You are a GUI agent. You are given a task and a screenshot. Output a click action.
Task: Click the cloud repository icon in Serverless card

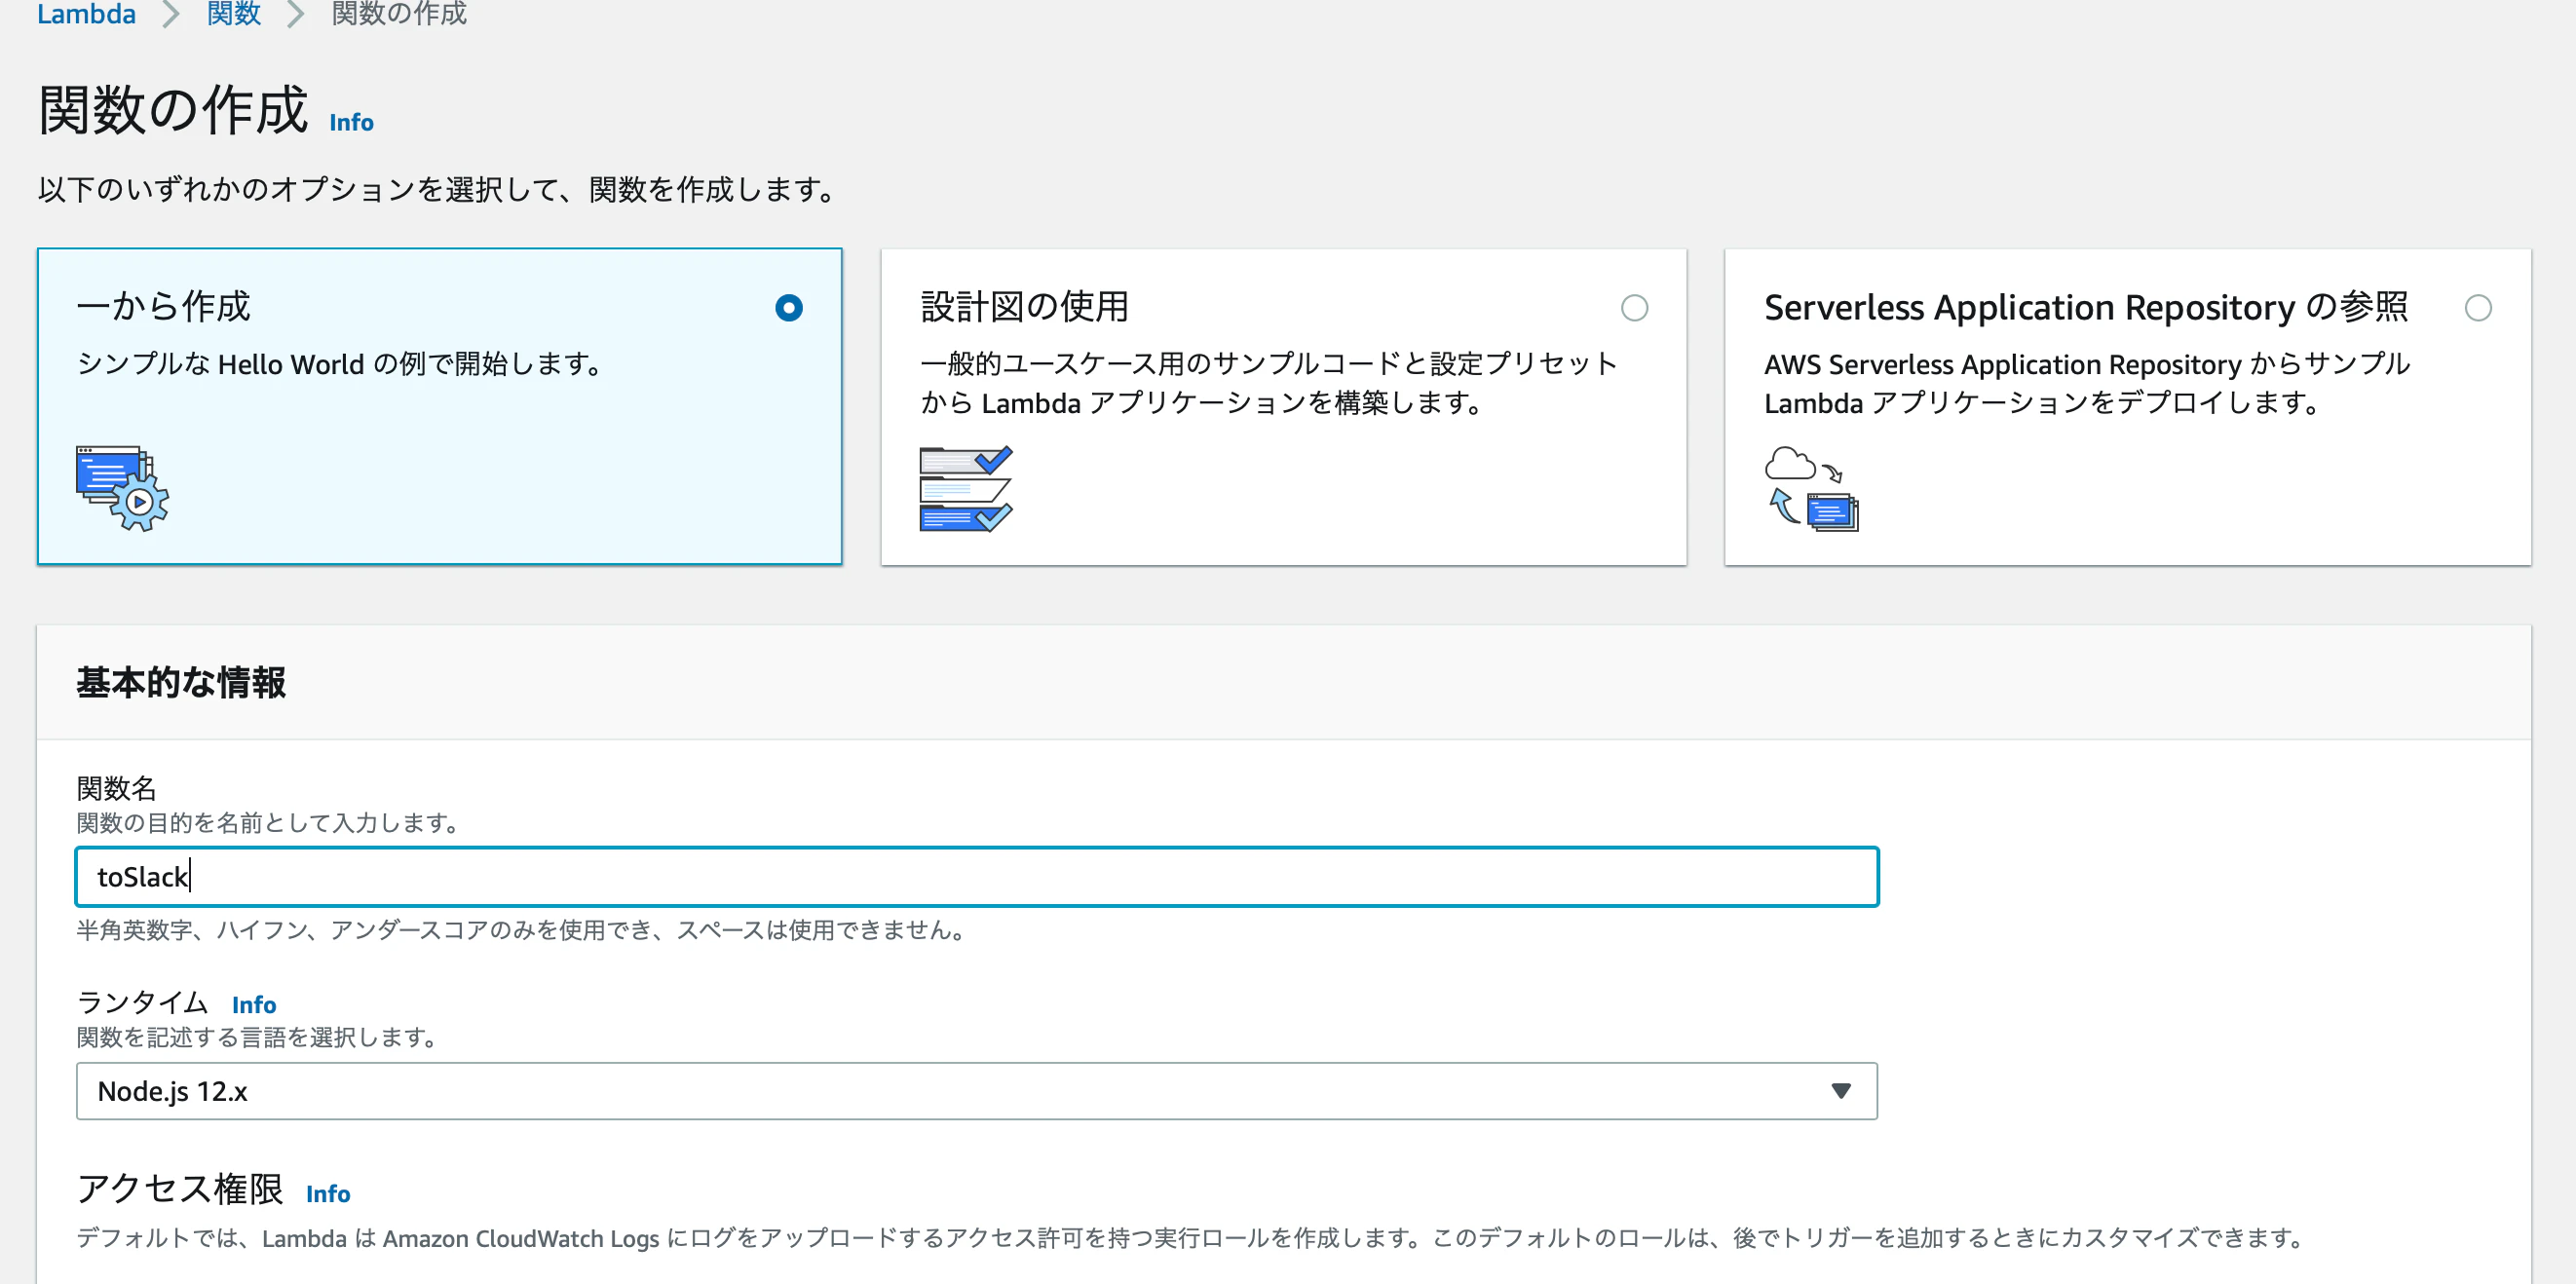pyautogui.click(x=1811, y=488)
